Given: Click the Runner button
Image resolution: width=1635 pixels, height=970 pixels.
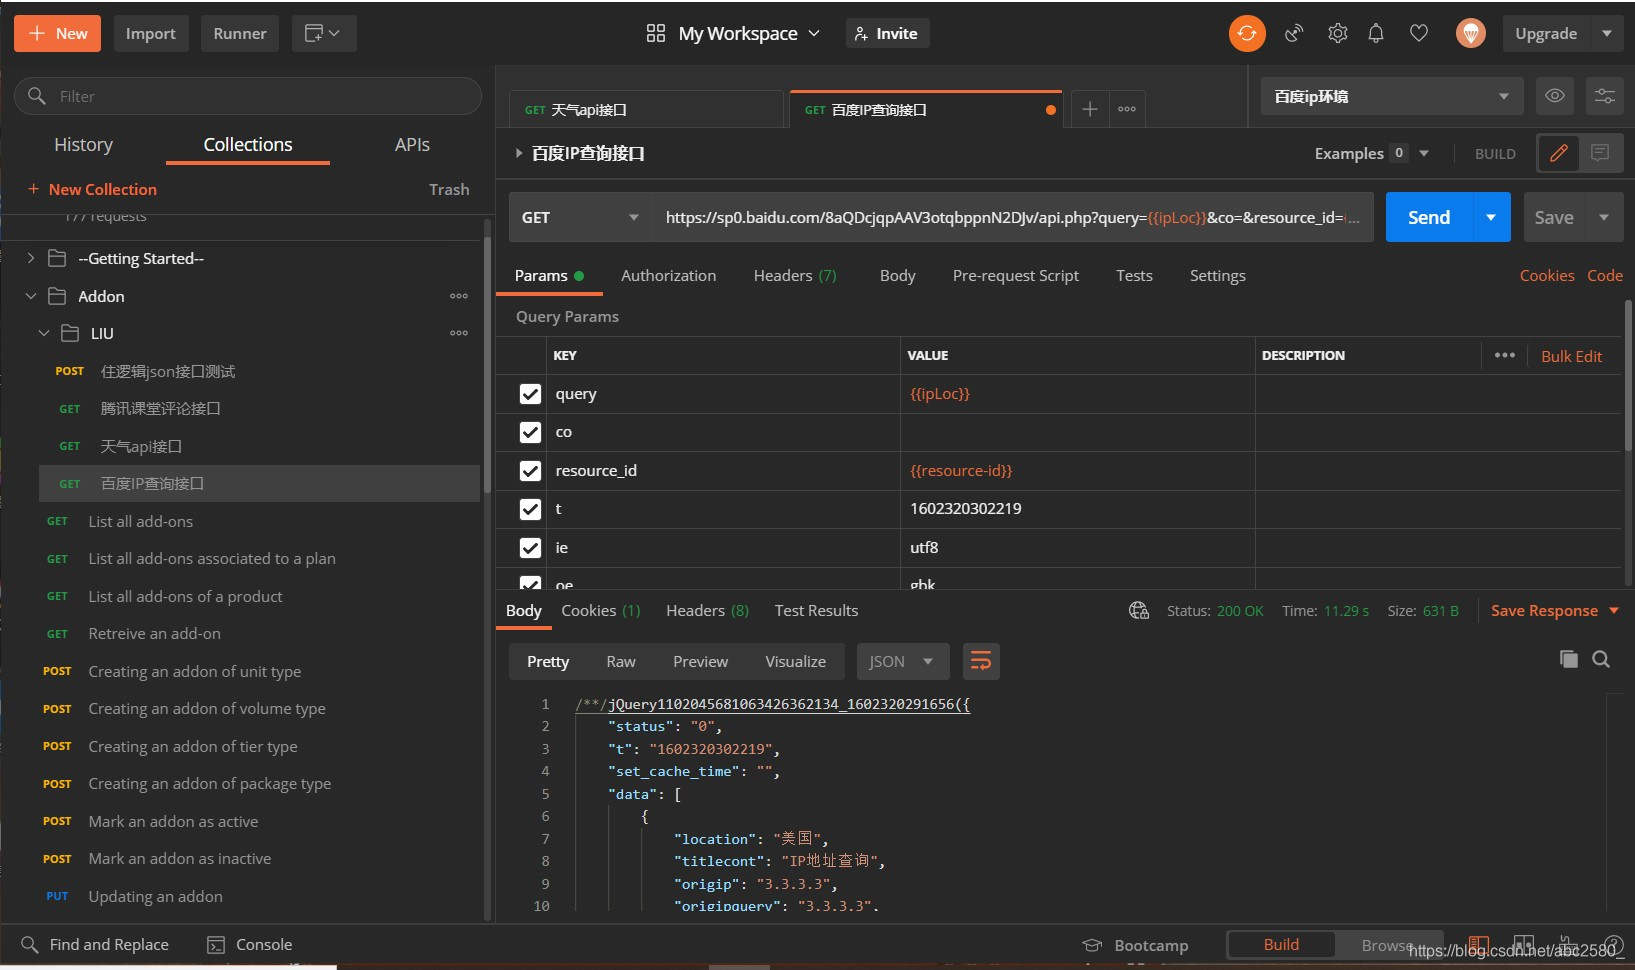Looking at the screenshot, I should (240, 33).
